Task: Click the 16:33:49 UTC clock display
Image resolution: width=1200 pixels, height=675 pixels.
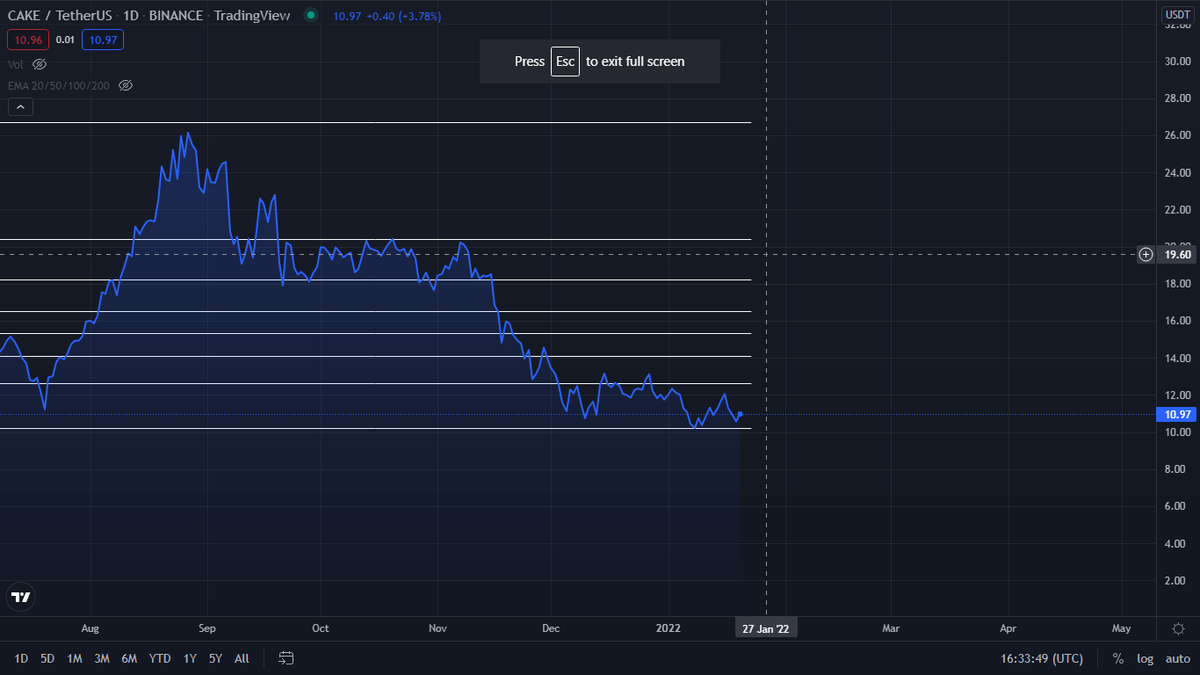Action: tap(1040, 658)
